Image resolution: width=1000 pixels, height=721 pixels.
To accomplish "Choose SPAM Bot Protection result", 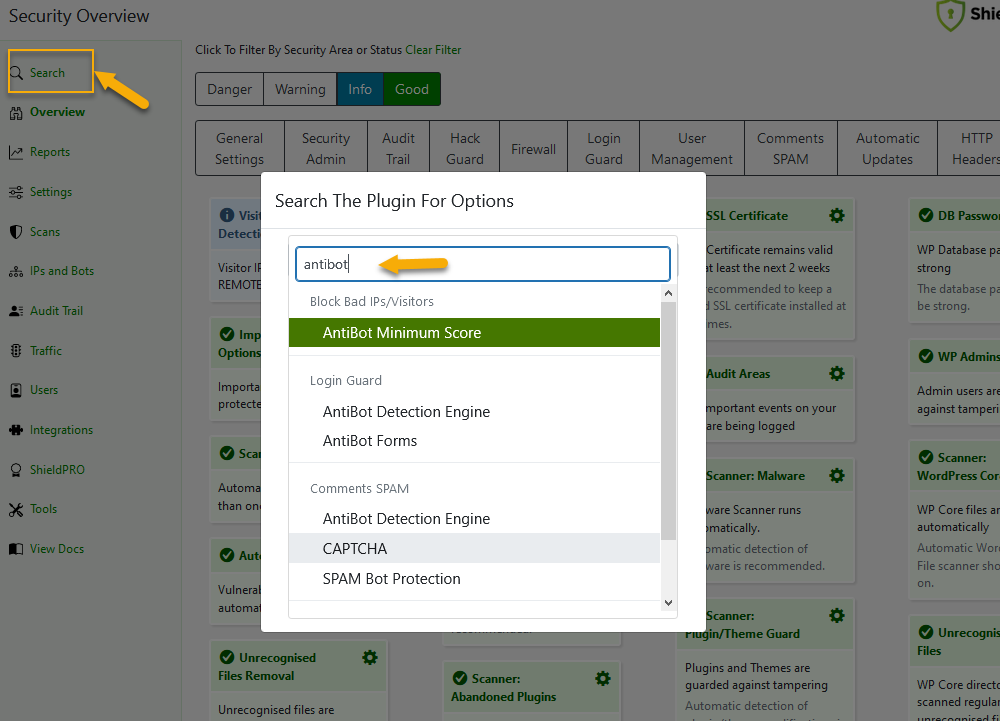I will click(x=474, y=579).
